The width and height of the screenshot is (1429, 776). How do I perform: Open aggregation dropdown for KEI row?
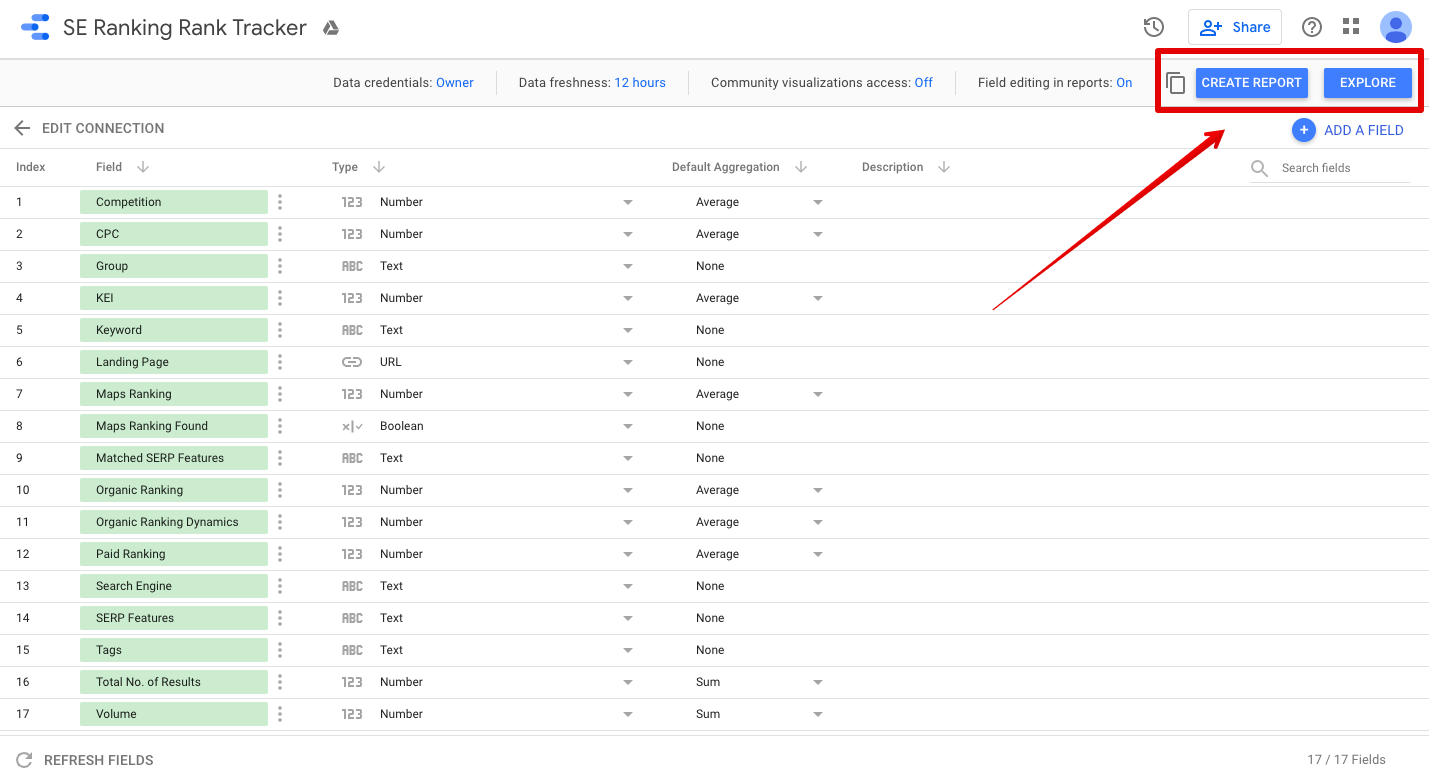818,298
